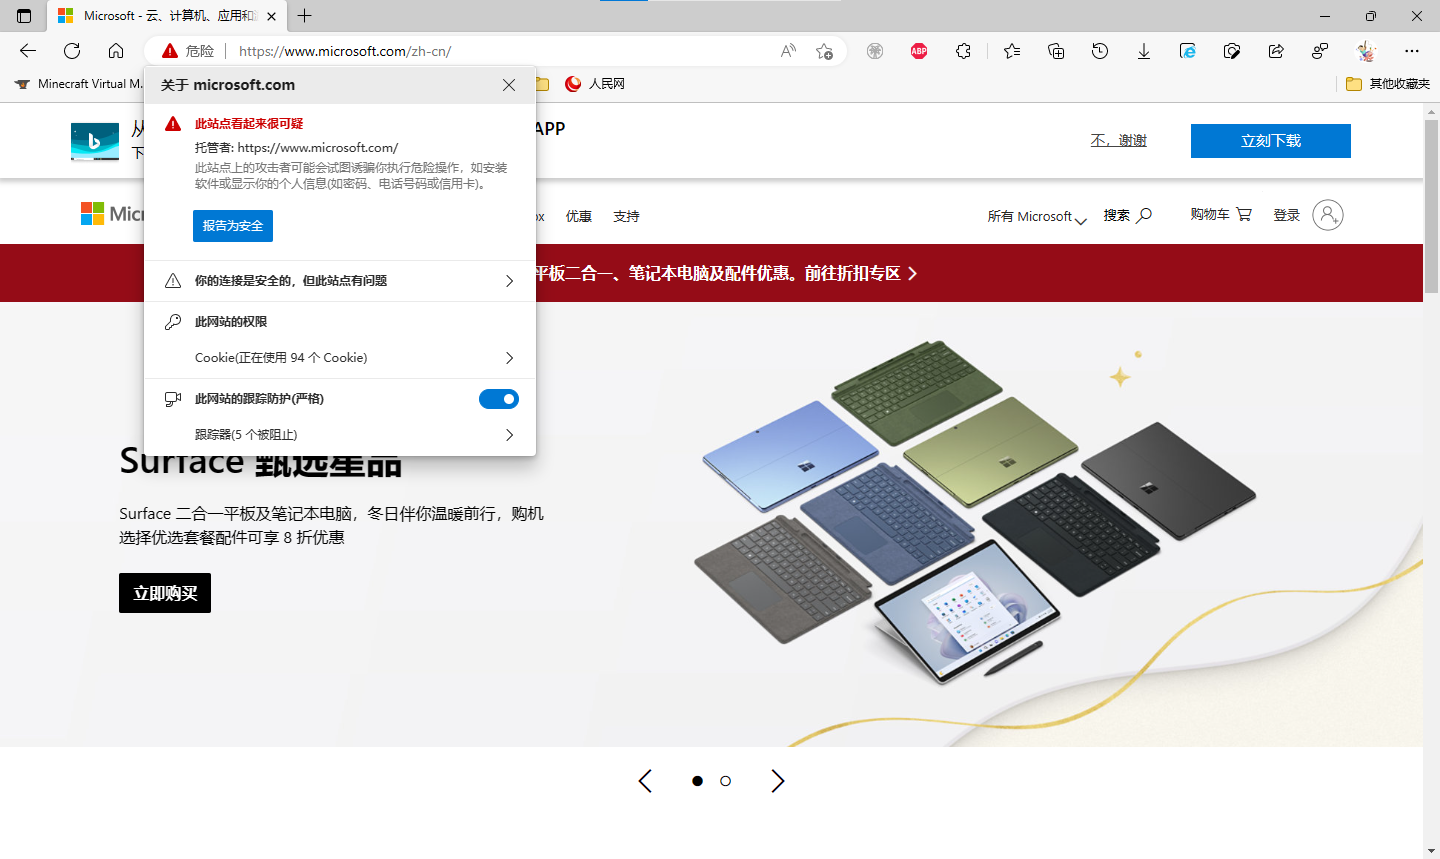1440x859 pixels.
Task: Open the 优惠 nav menu item
Action: coord(579,216)
